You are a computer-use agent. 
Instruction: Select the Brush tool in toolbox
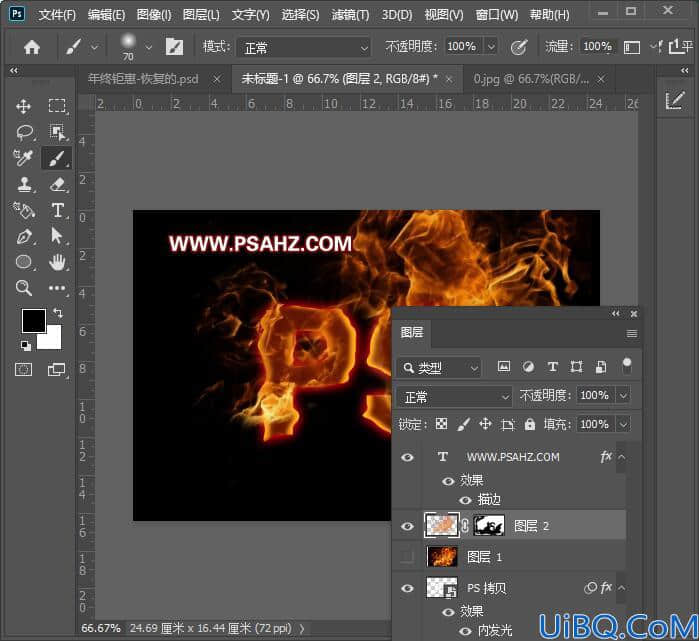[57, 158]
